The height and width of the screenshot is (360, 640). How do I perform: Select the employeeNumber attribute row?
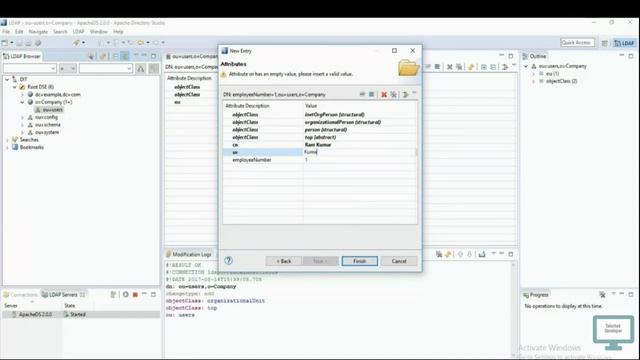tap(320, 160)
